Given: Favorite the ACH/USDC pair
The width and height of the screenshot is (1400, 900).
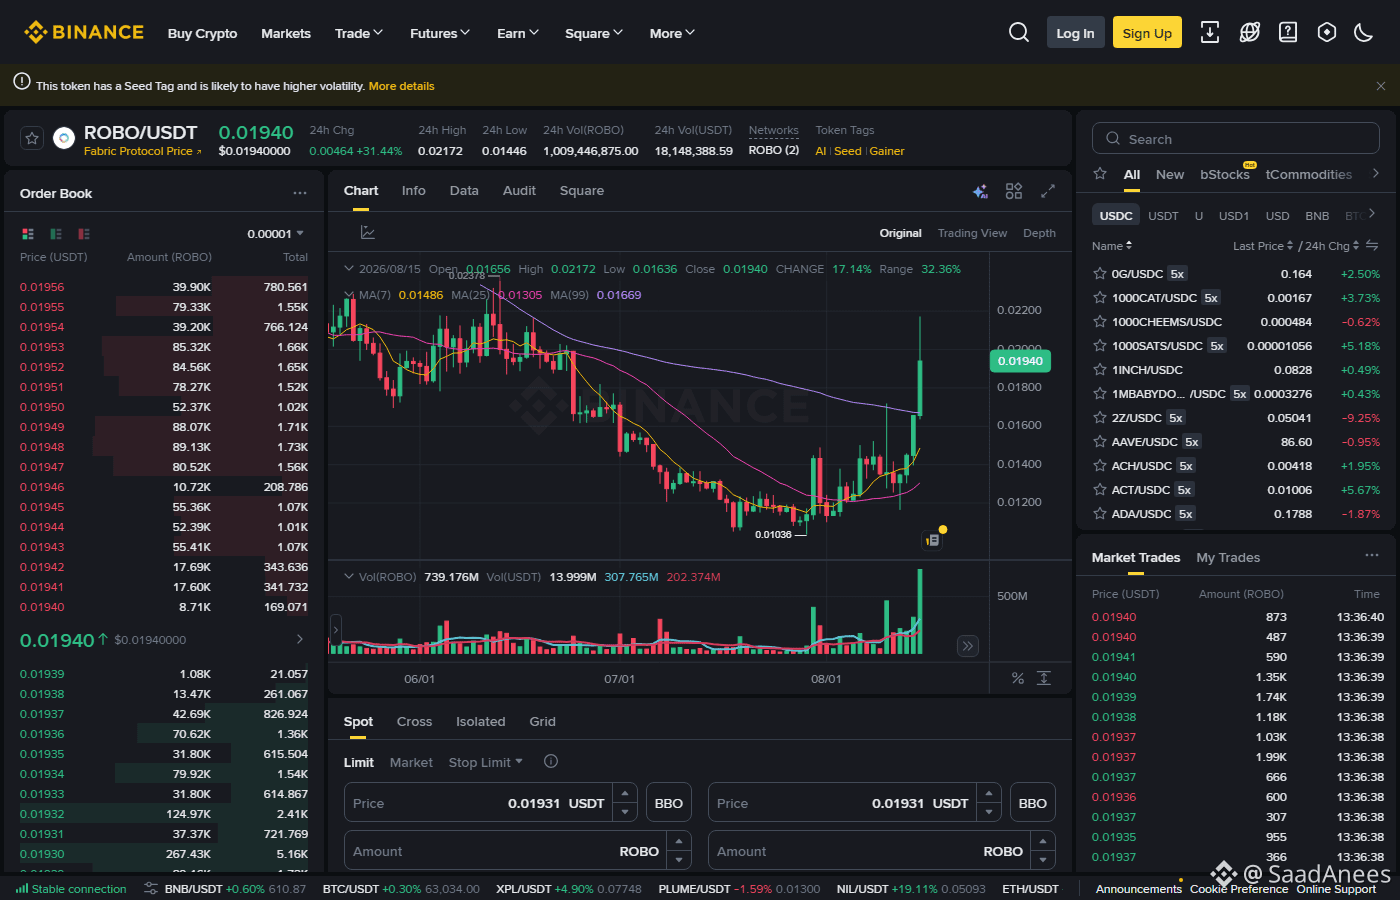Looking at the screenshot, I should pos(1100,466).
